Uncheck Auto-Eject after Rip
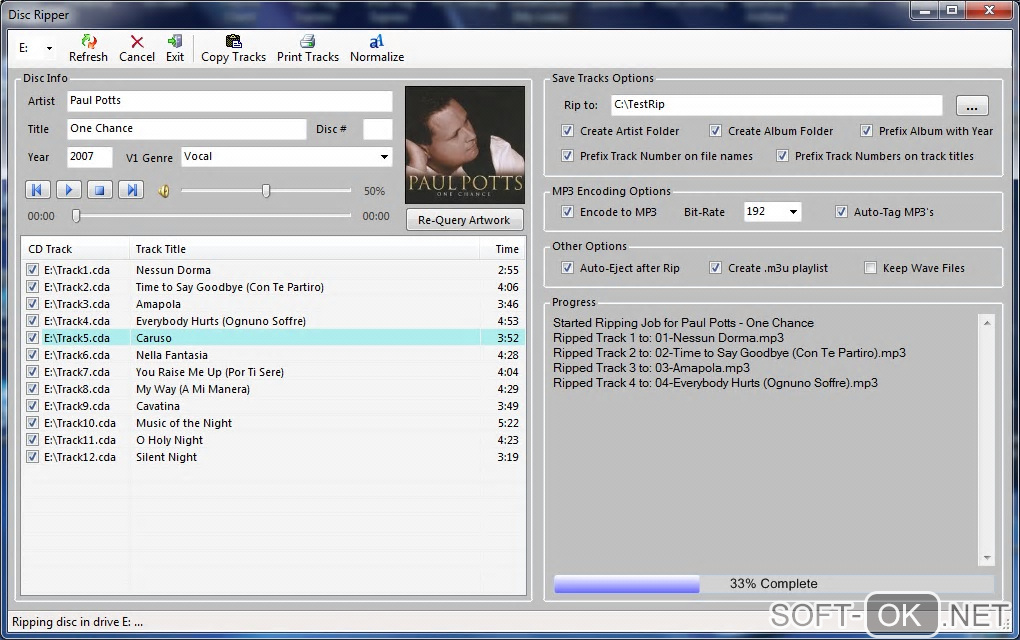Viewport: 1020px width, 640px height. tap(567, 267)
